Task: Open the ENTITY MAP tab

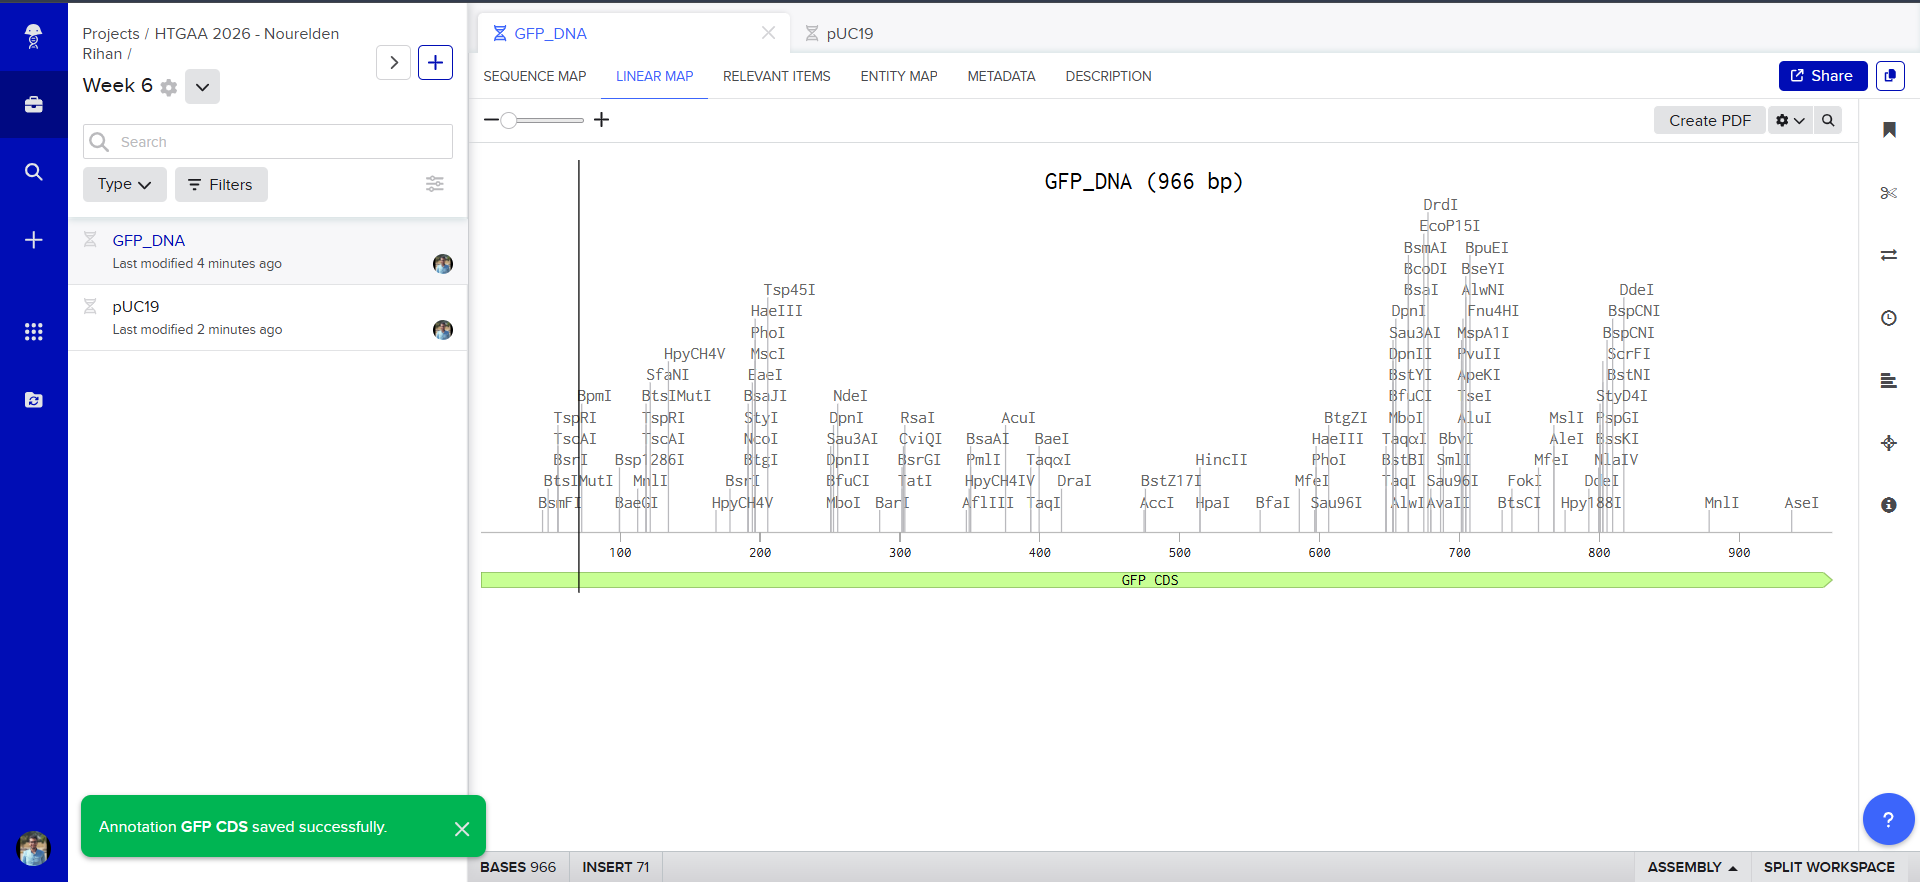Action: (899, 76)
